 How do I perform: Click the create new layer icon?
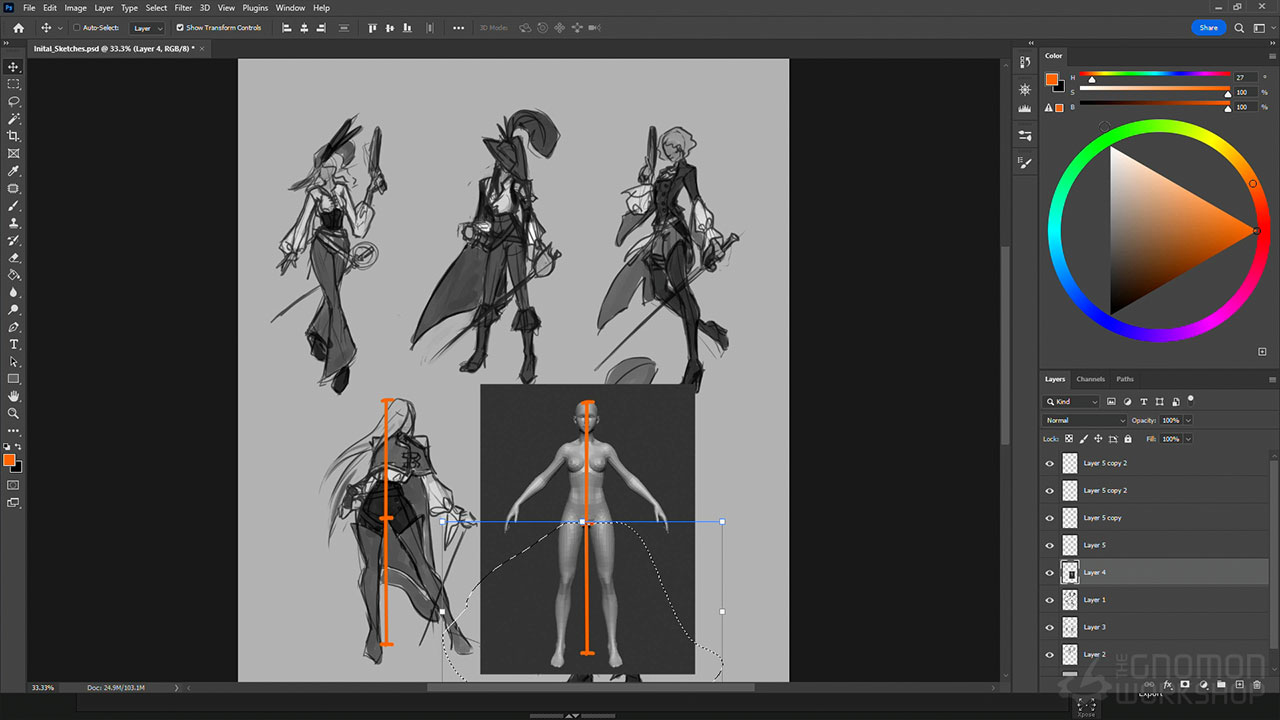[x=1239, y=685]
